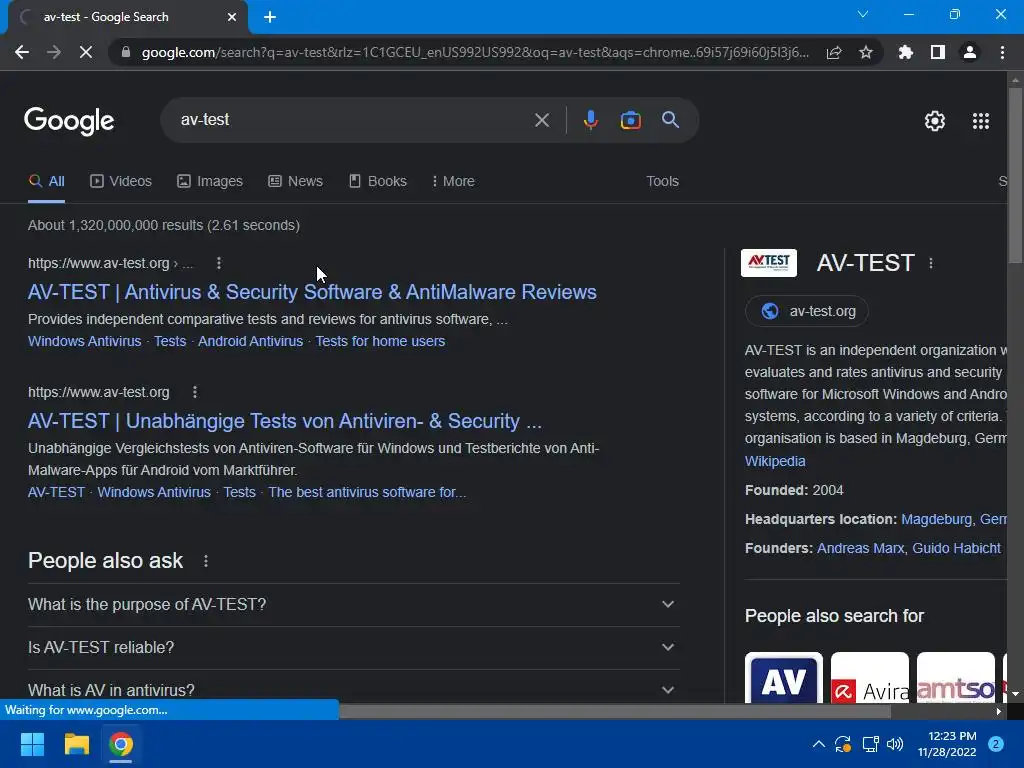The image size is (1024, 768).
Task: Open taskbar clock and date
Action: pyautogui.click(x=947, y=744)
